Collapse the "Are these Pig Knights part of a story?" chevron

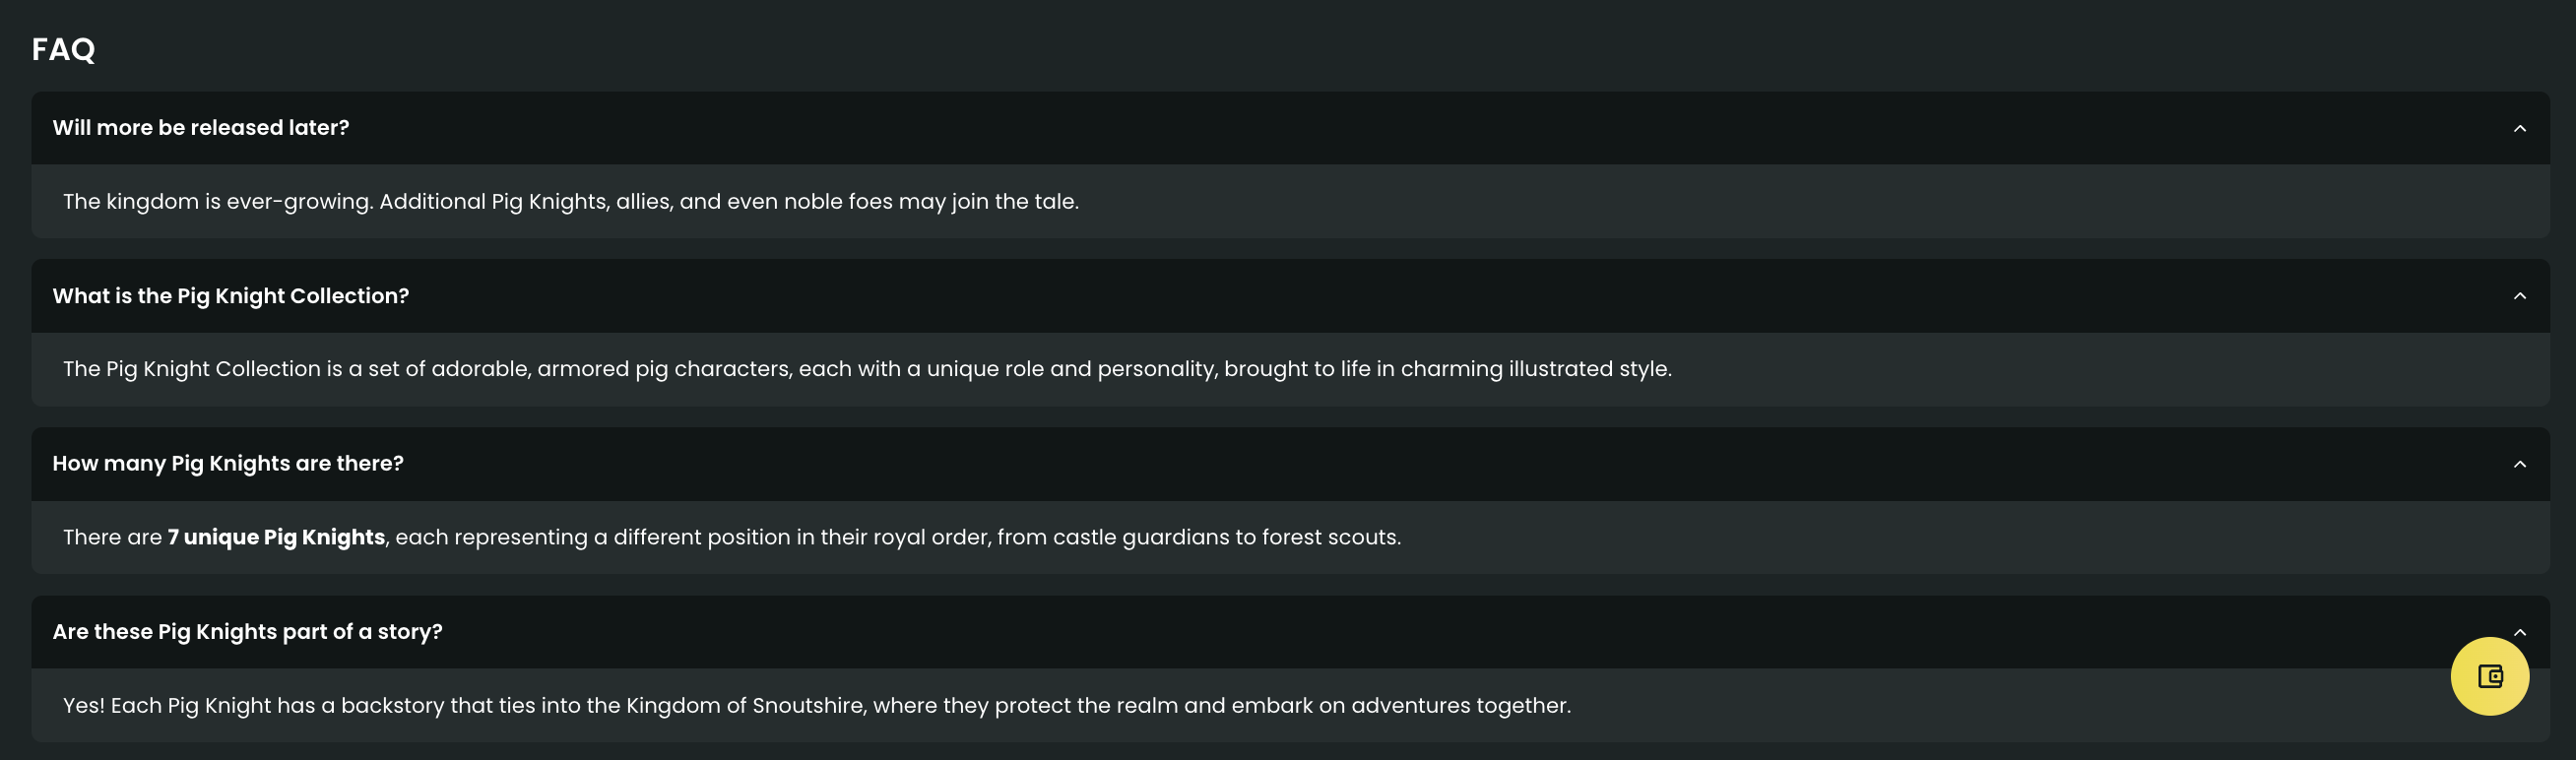tap(2522, 632)
